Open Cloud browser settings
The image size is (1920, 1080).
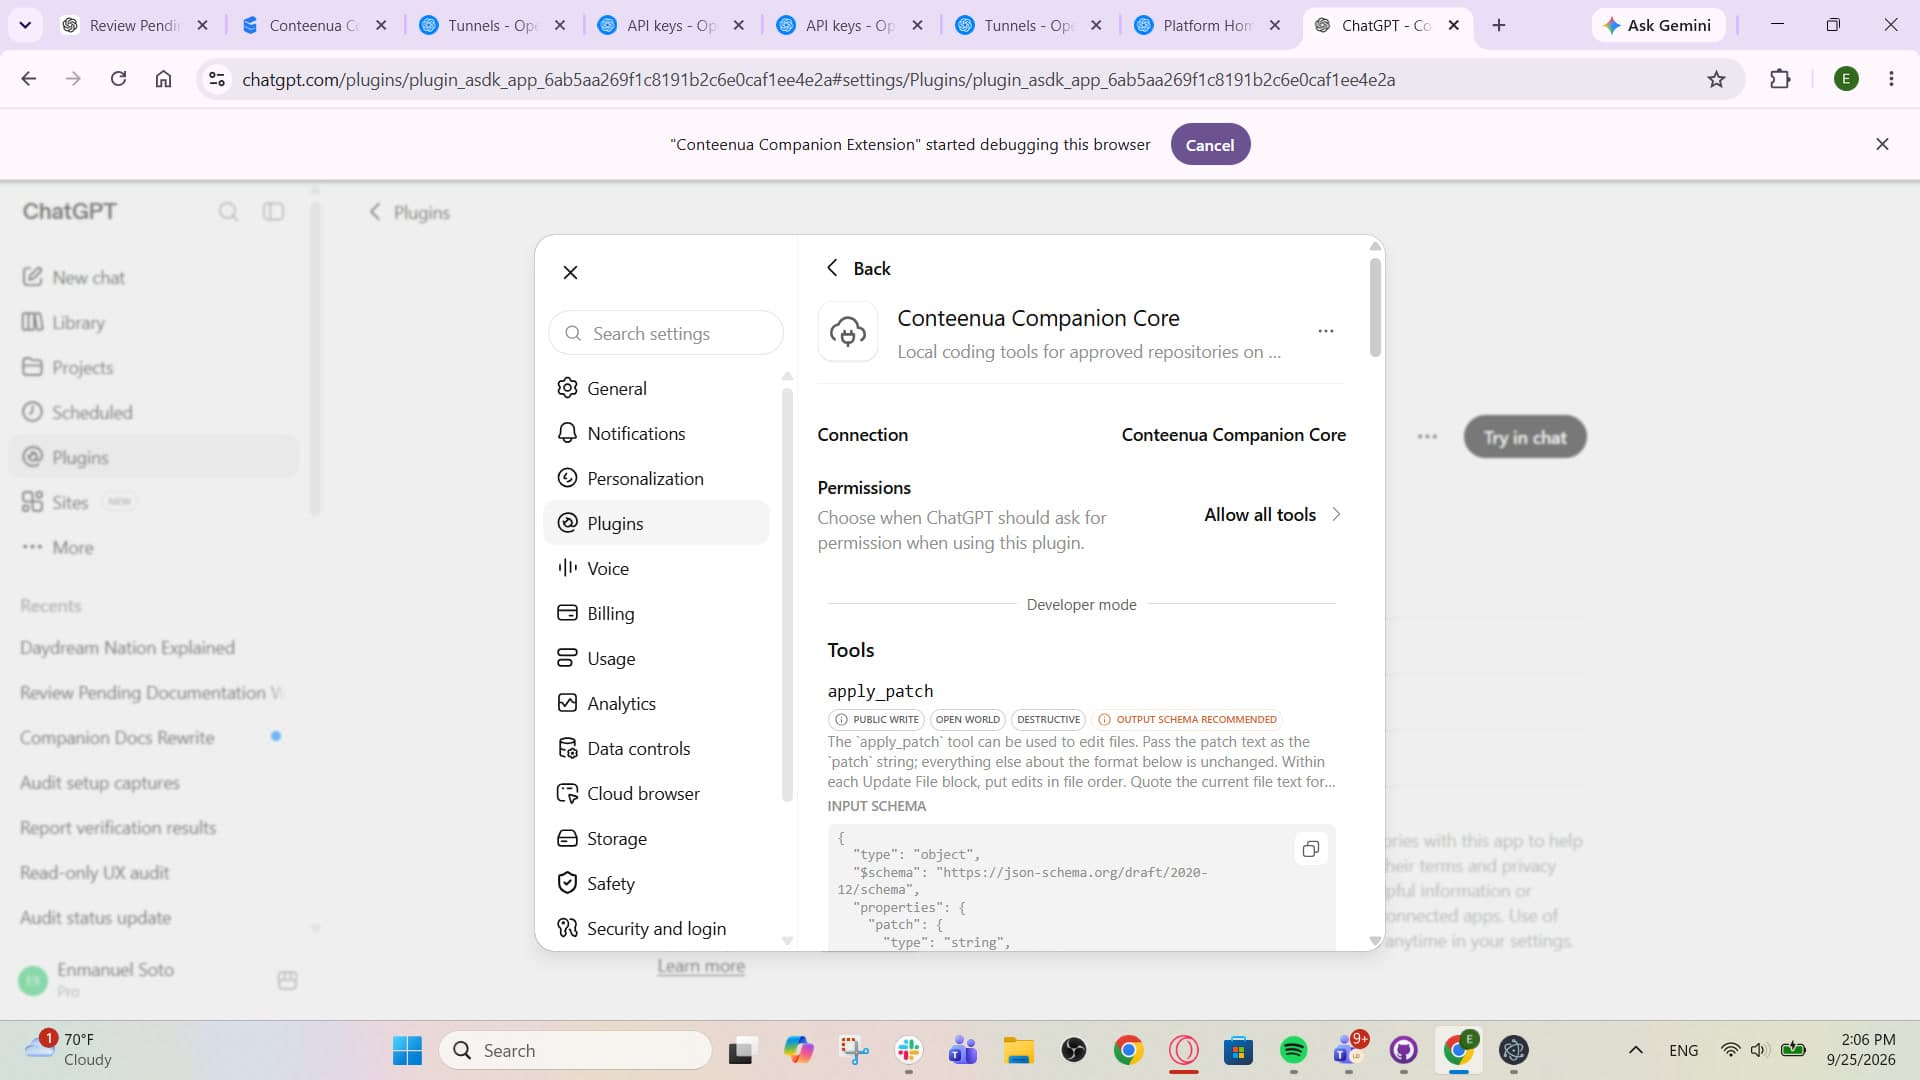pyautogui.click(x=656, y=793)
